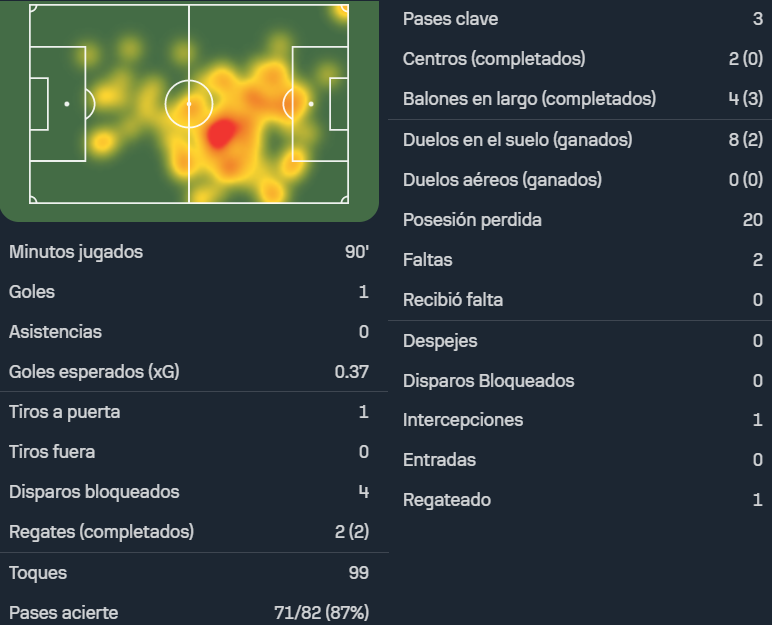Viewport: 772px width, 625px height.
Task: Select the Pases clave row
Action: click(x=580, y=19)
